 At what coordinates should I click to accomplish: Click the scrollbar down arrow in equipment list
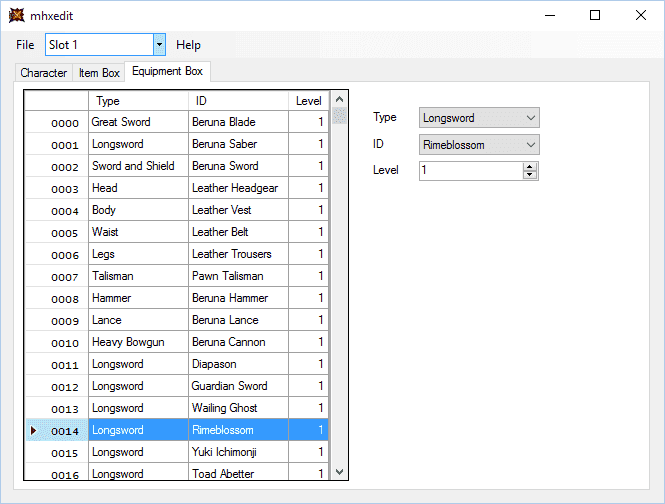coord(339,471)
